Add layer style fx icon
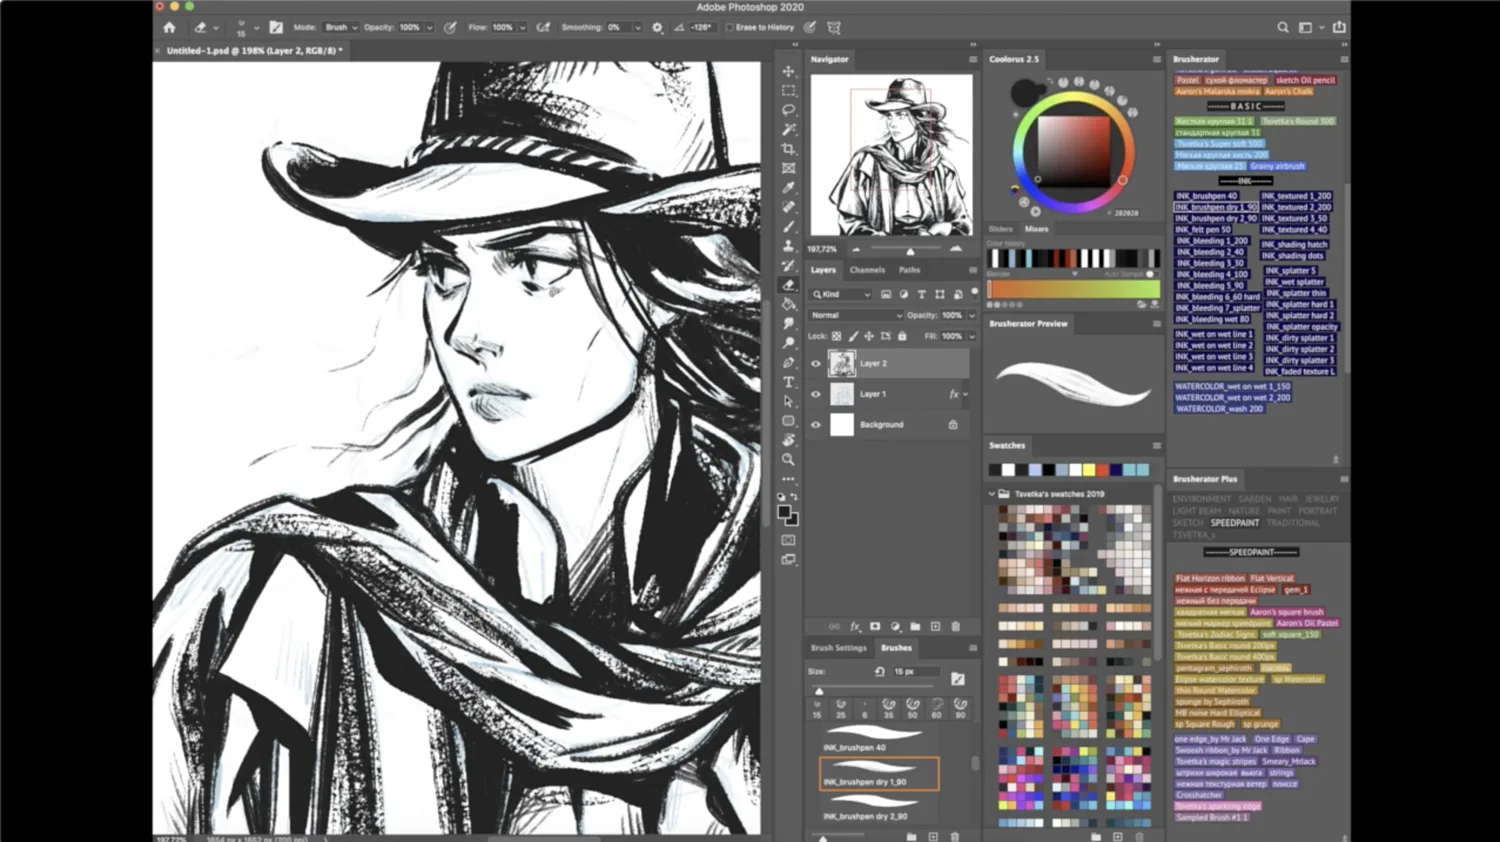This screenshot has height=842, width=1500. [x=855, y=627]
